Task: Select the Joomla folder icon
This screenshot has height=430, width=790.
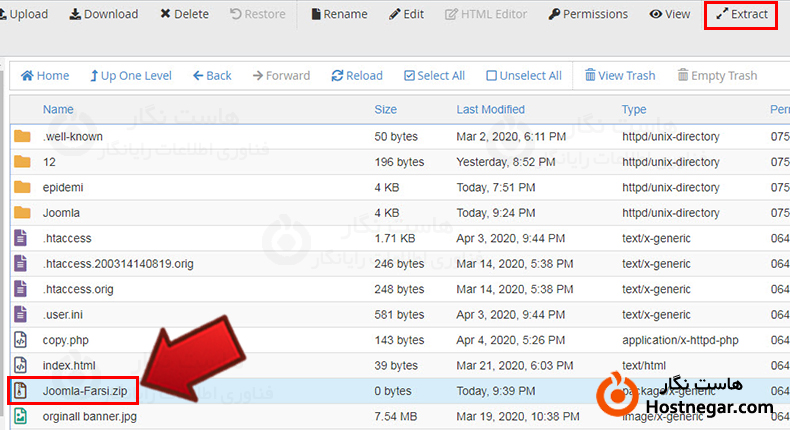Action: click(22, 212)
